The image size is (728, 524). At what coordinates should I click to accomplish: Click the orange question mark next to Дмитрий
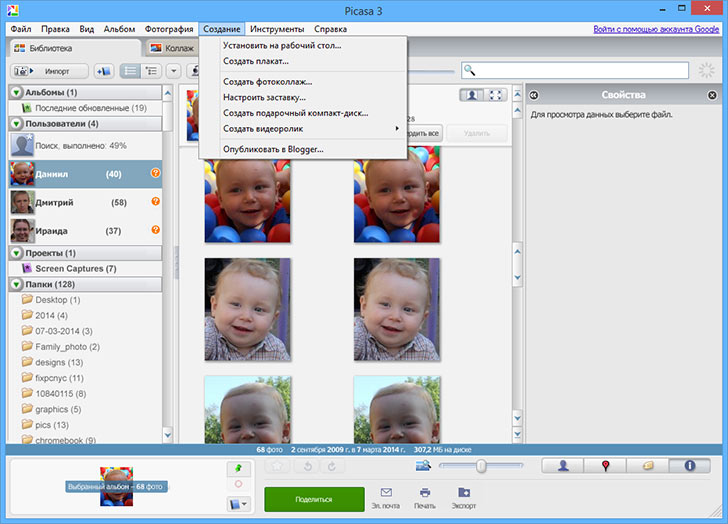coord(156,201)
